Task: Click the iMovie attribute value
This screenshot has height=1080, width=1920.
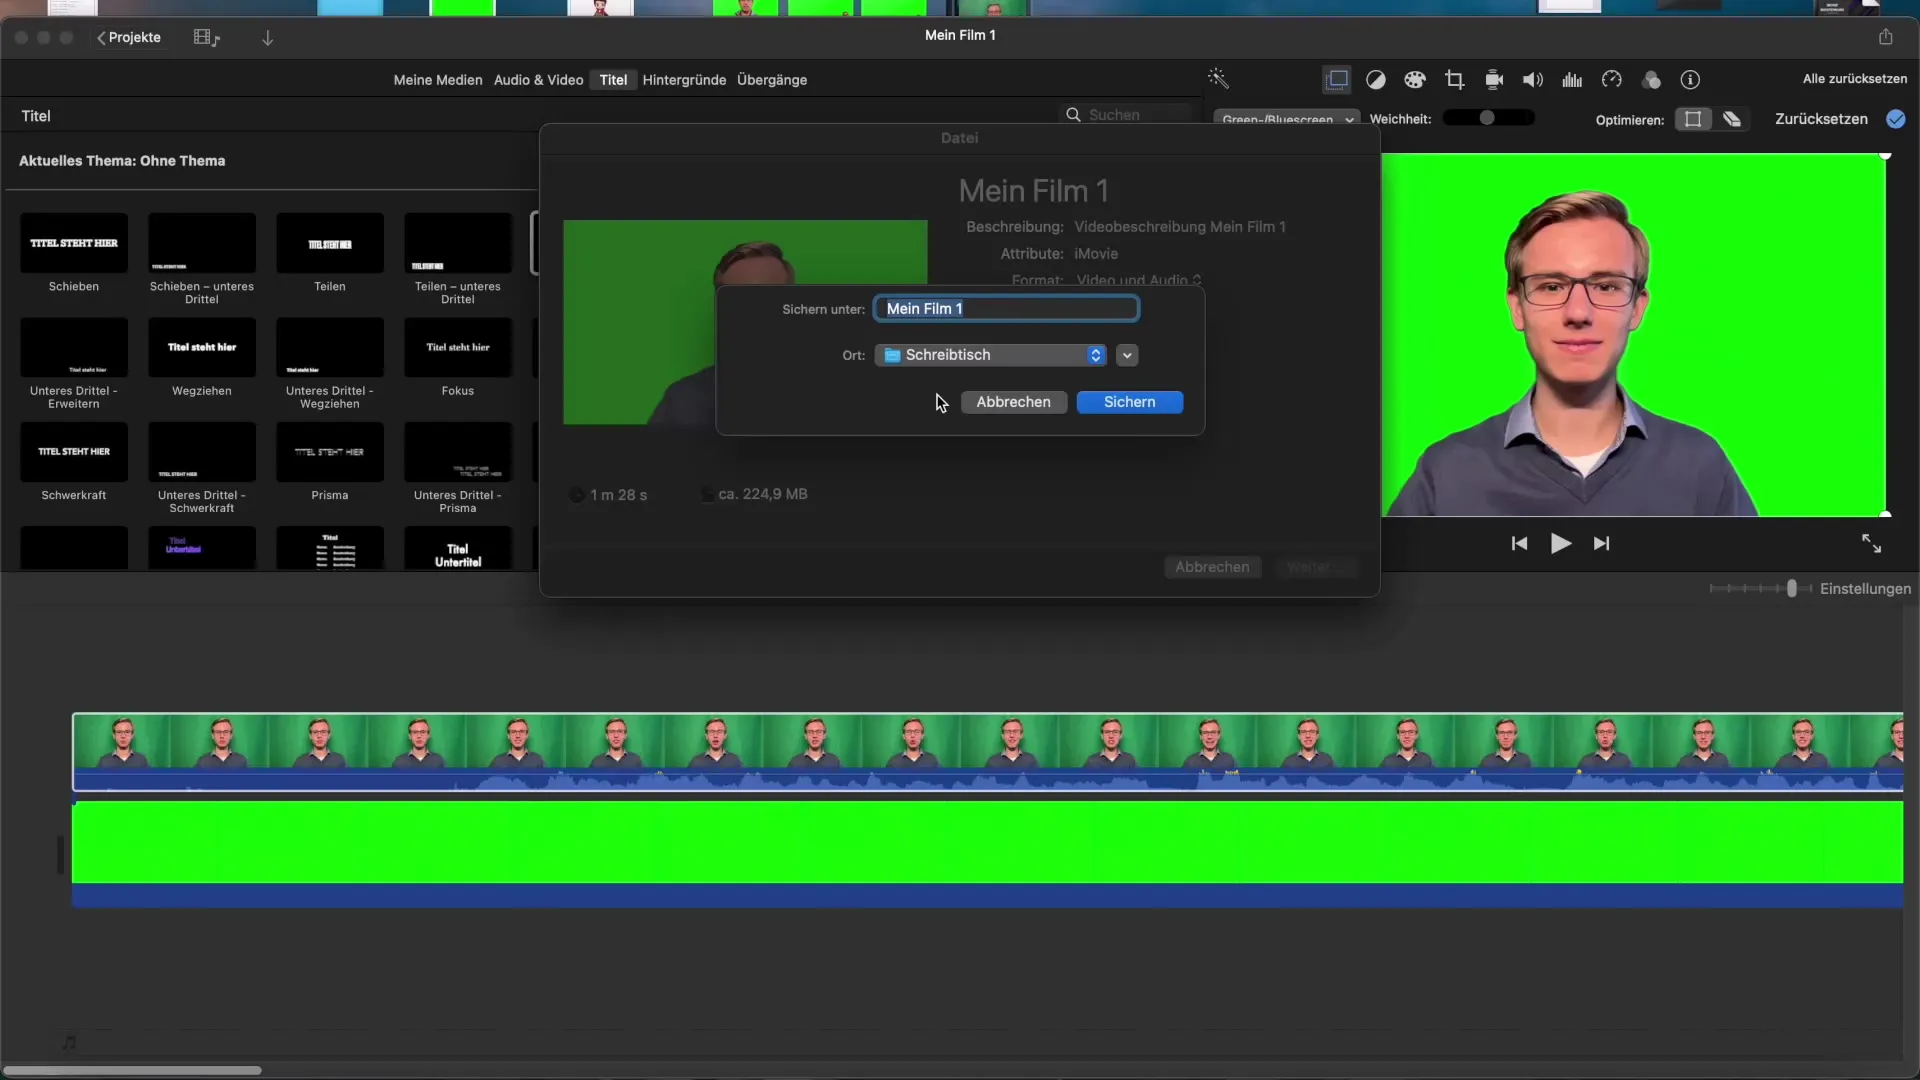Action: (1096, 254)
